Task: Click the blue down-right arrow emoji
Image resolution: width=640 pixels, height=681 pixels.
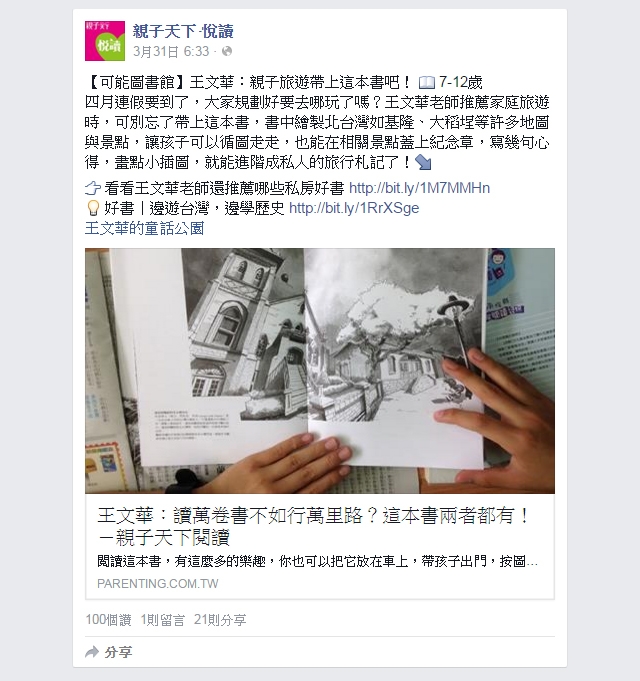Action: 423,163
